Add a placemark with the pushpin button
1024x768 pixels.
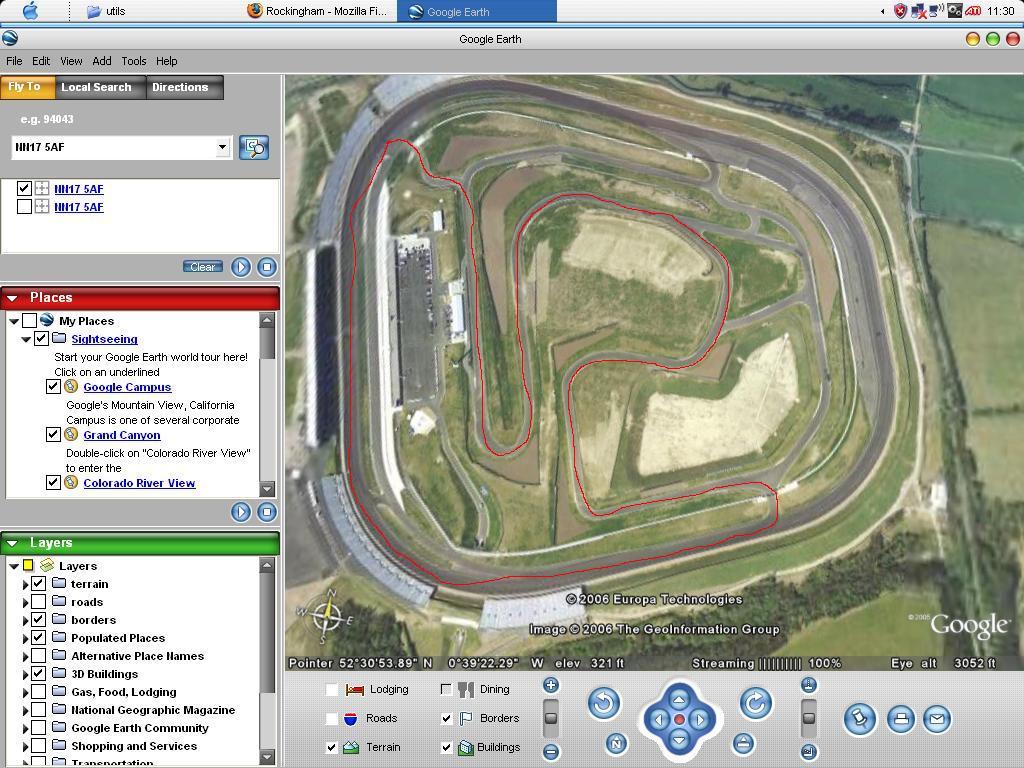[x=859, y=720]
